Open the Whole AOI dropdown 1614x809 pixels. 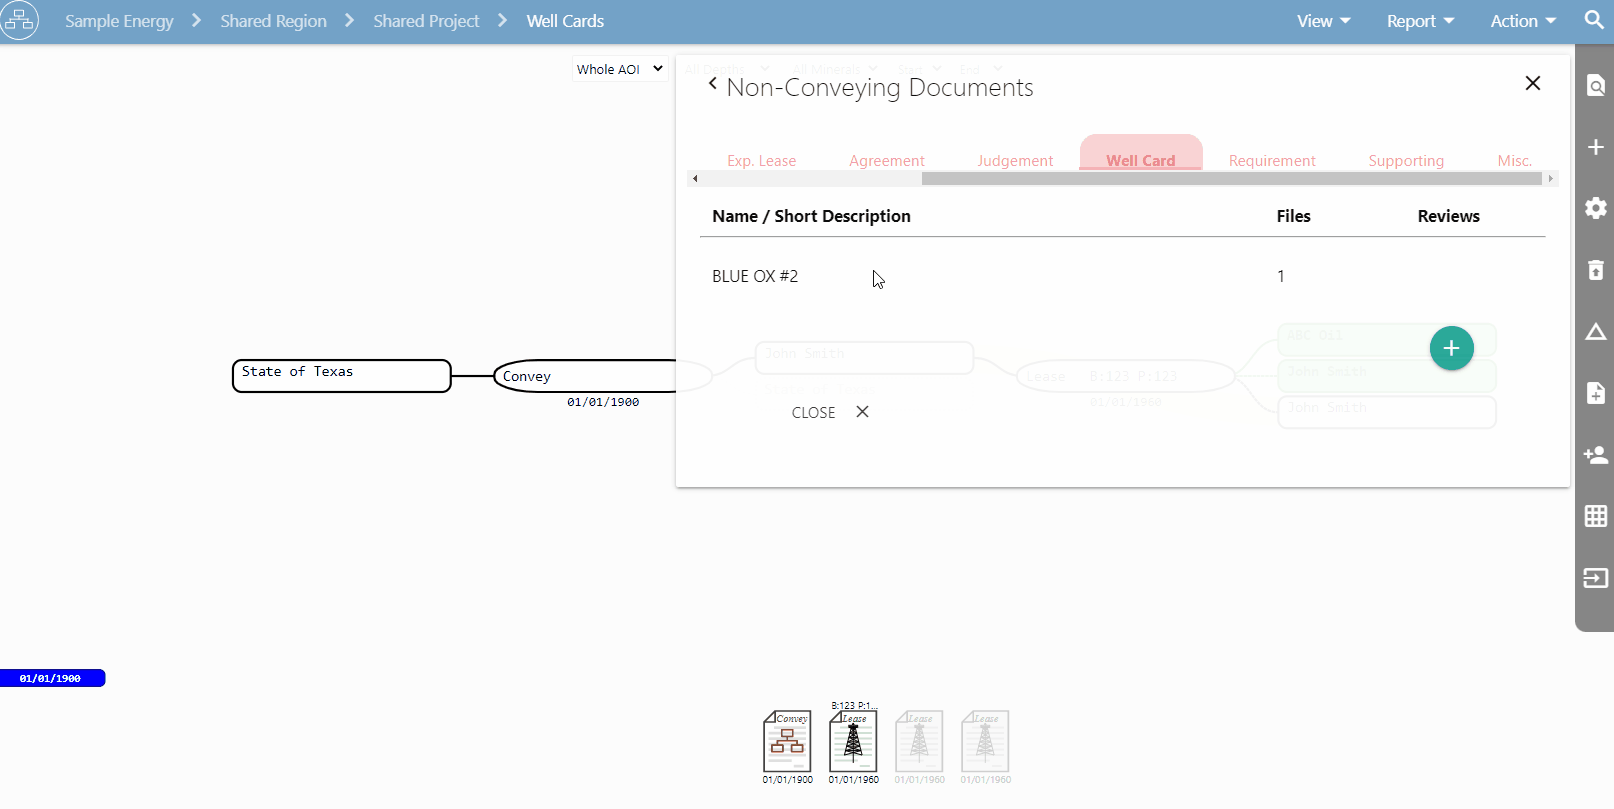point(620,69)
